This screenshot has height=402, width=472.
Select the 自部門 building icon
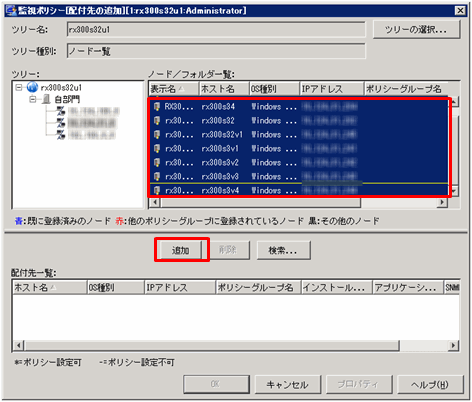46,99
